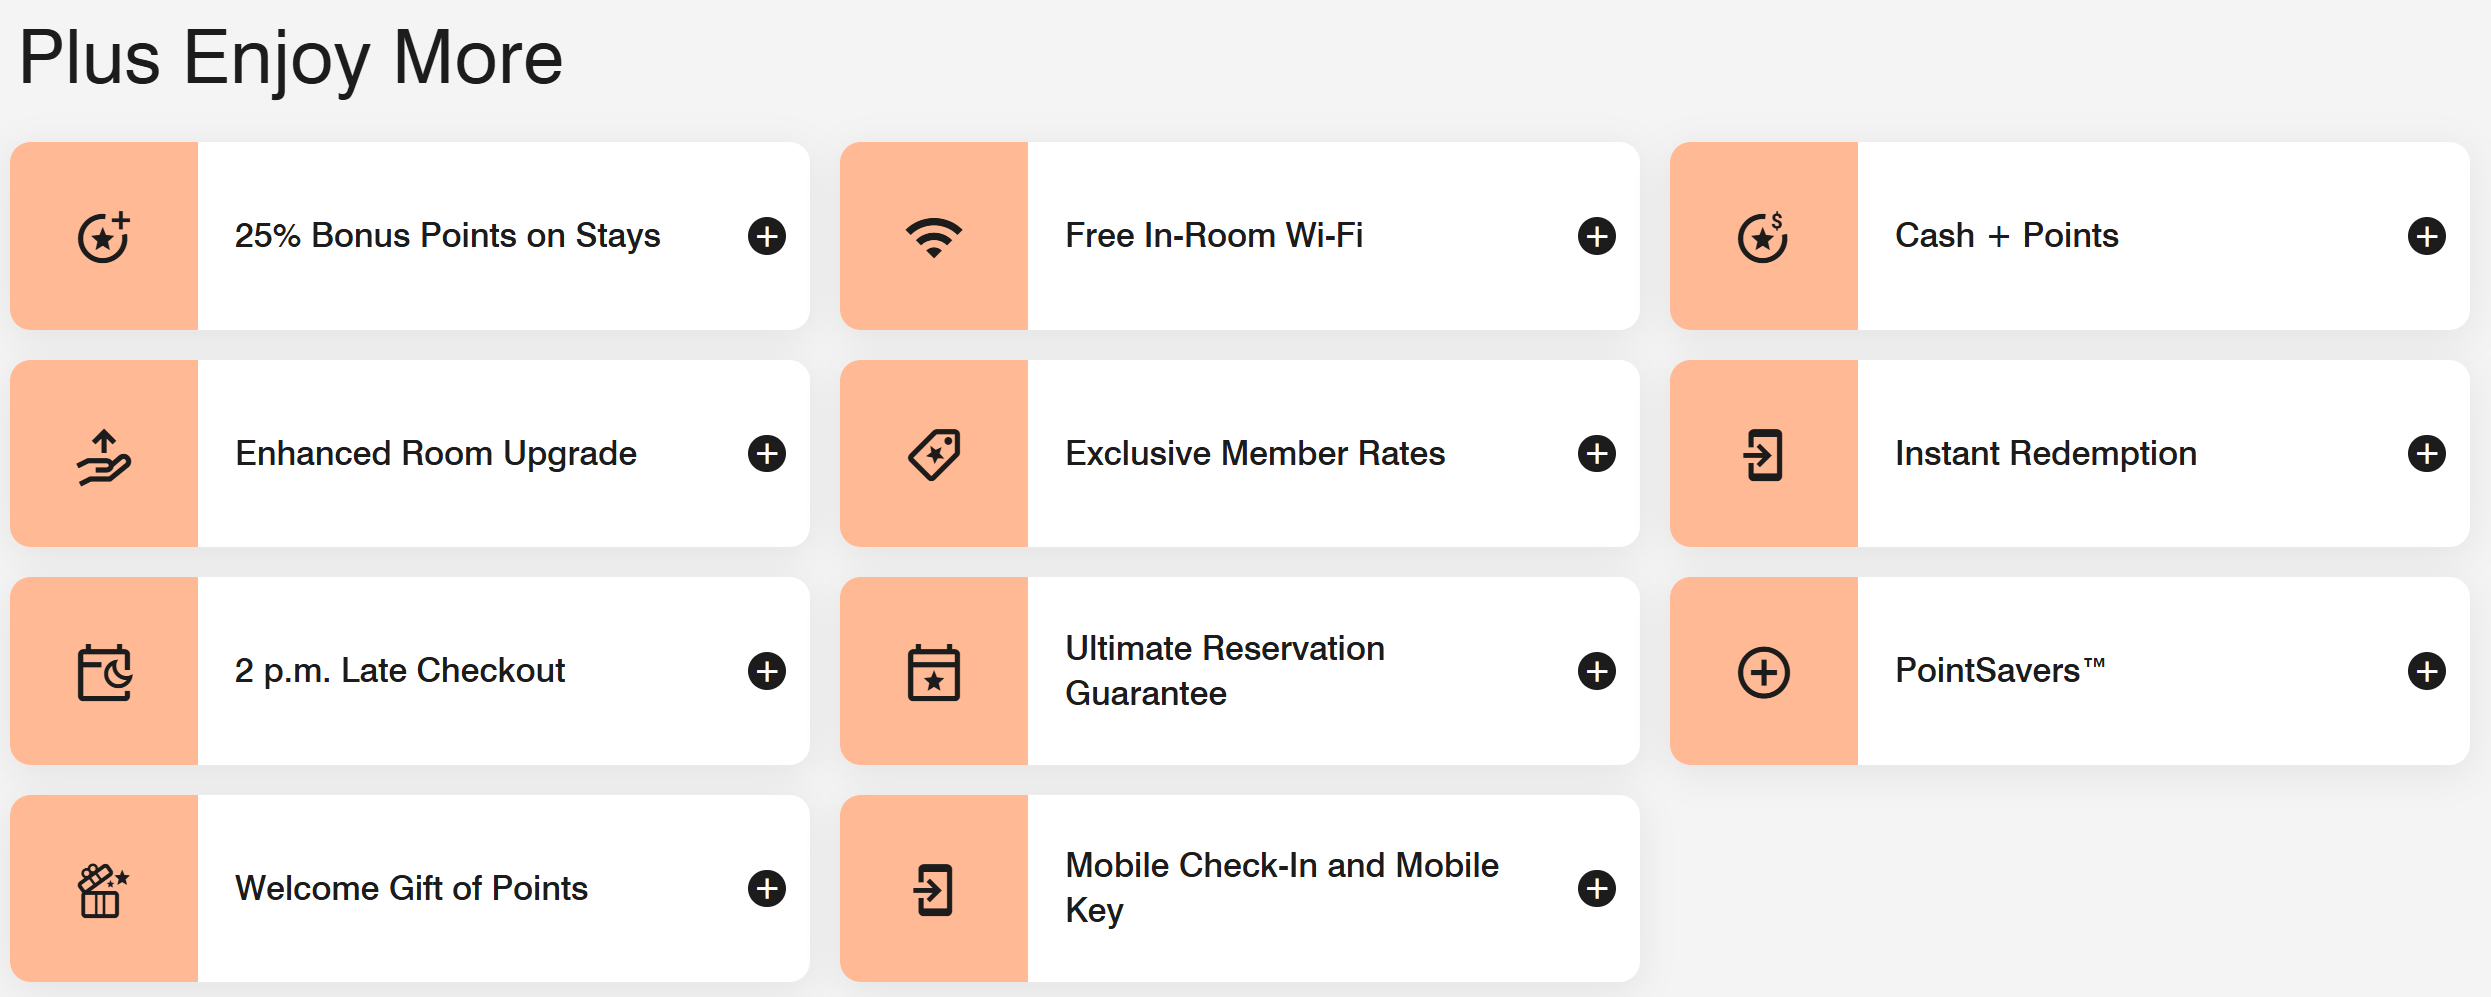Viewport: 2491px width, 997px height.
Task: Expand the Cash + Points benefit
Action: tap(2427, 236)
